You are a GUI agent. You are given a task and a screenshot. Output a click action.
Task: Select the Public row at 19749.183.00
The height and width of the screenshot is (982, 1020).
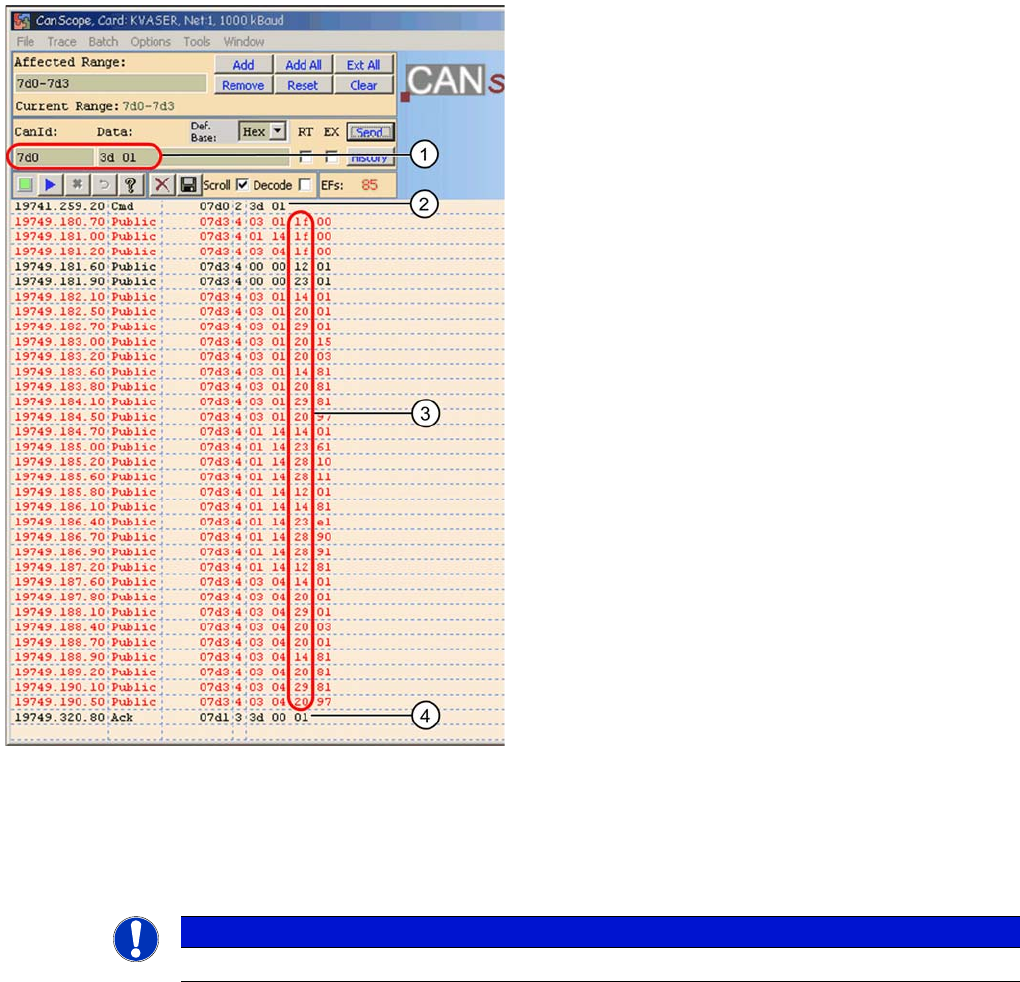pyautogui.click(x=257, y=341)
